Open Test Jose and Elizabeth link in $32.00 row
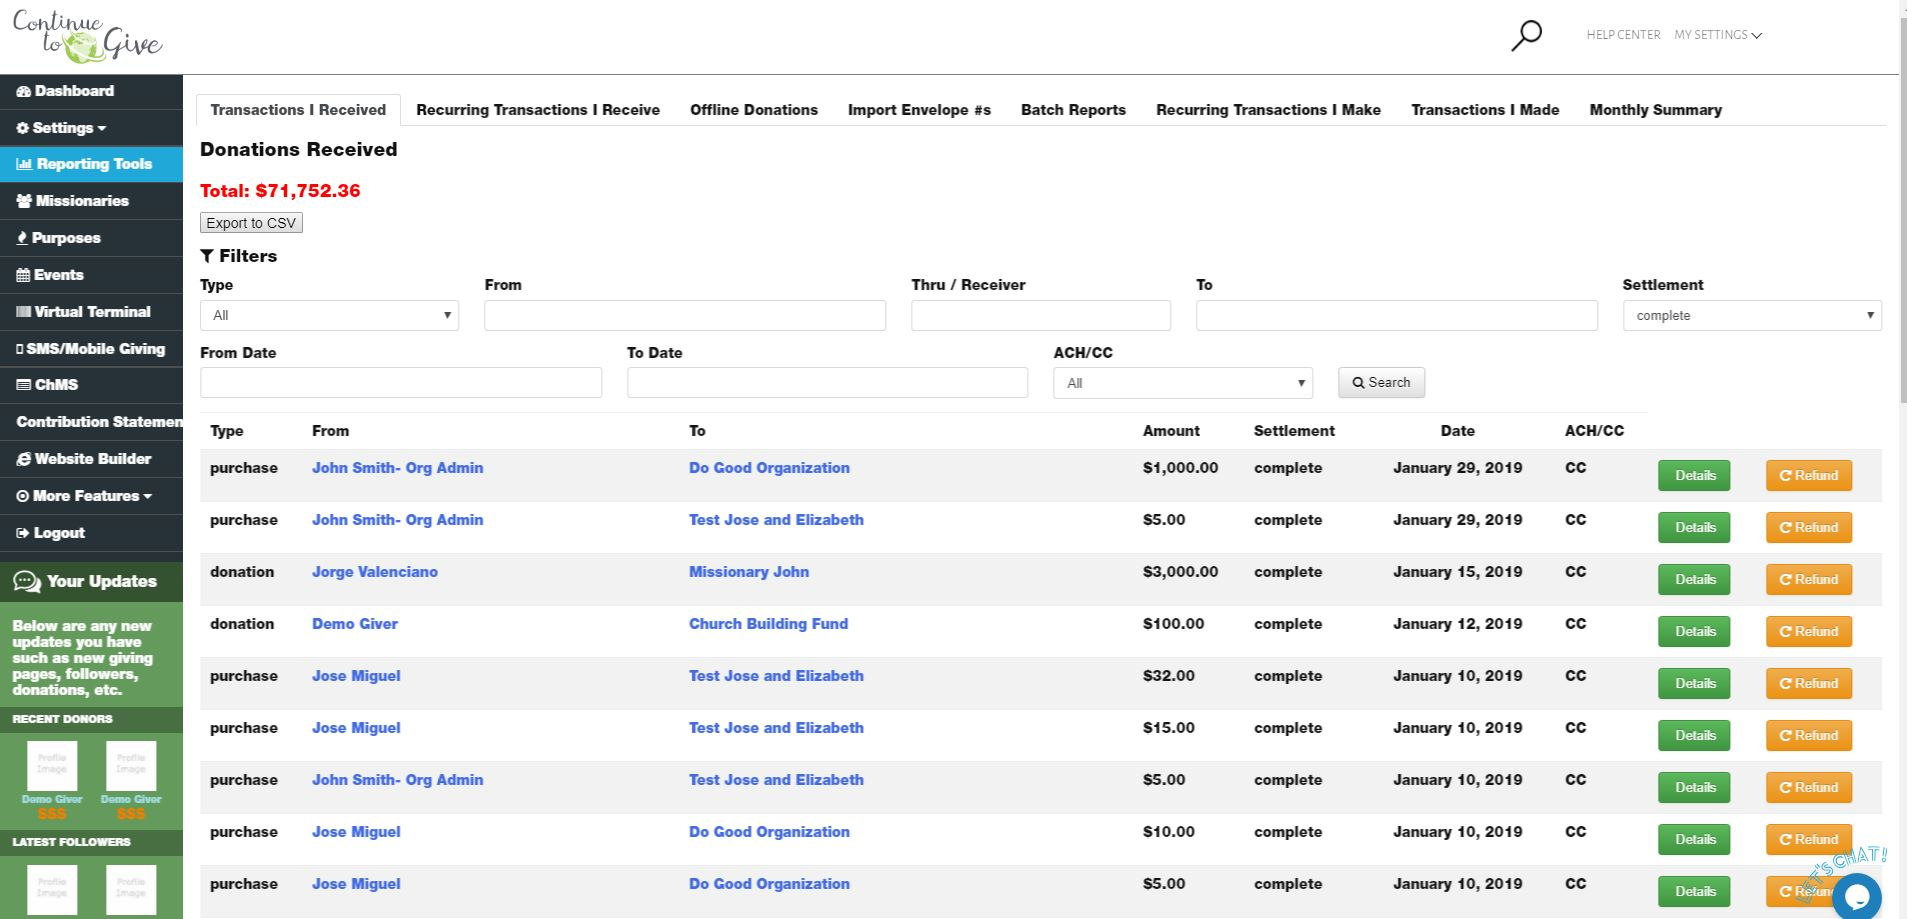1907x919 pixels. [x=776, y=676]
